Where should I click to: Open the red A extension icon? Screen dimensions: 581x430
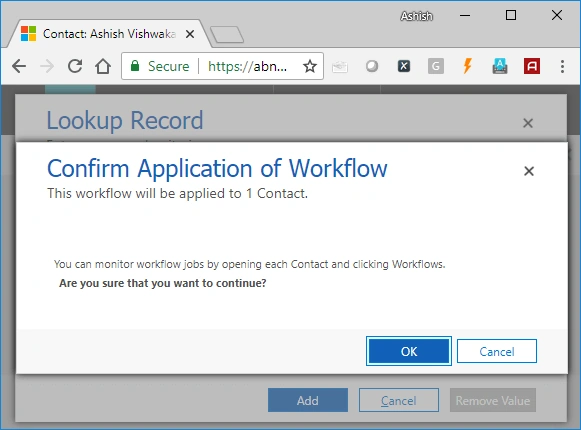[532, 66]
